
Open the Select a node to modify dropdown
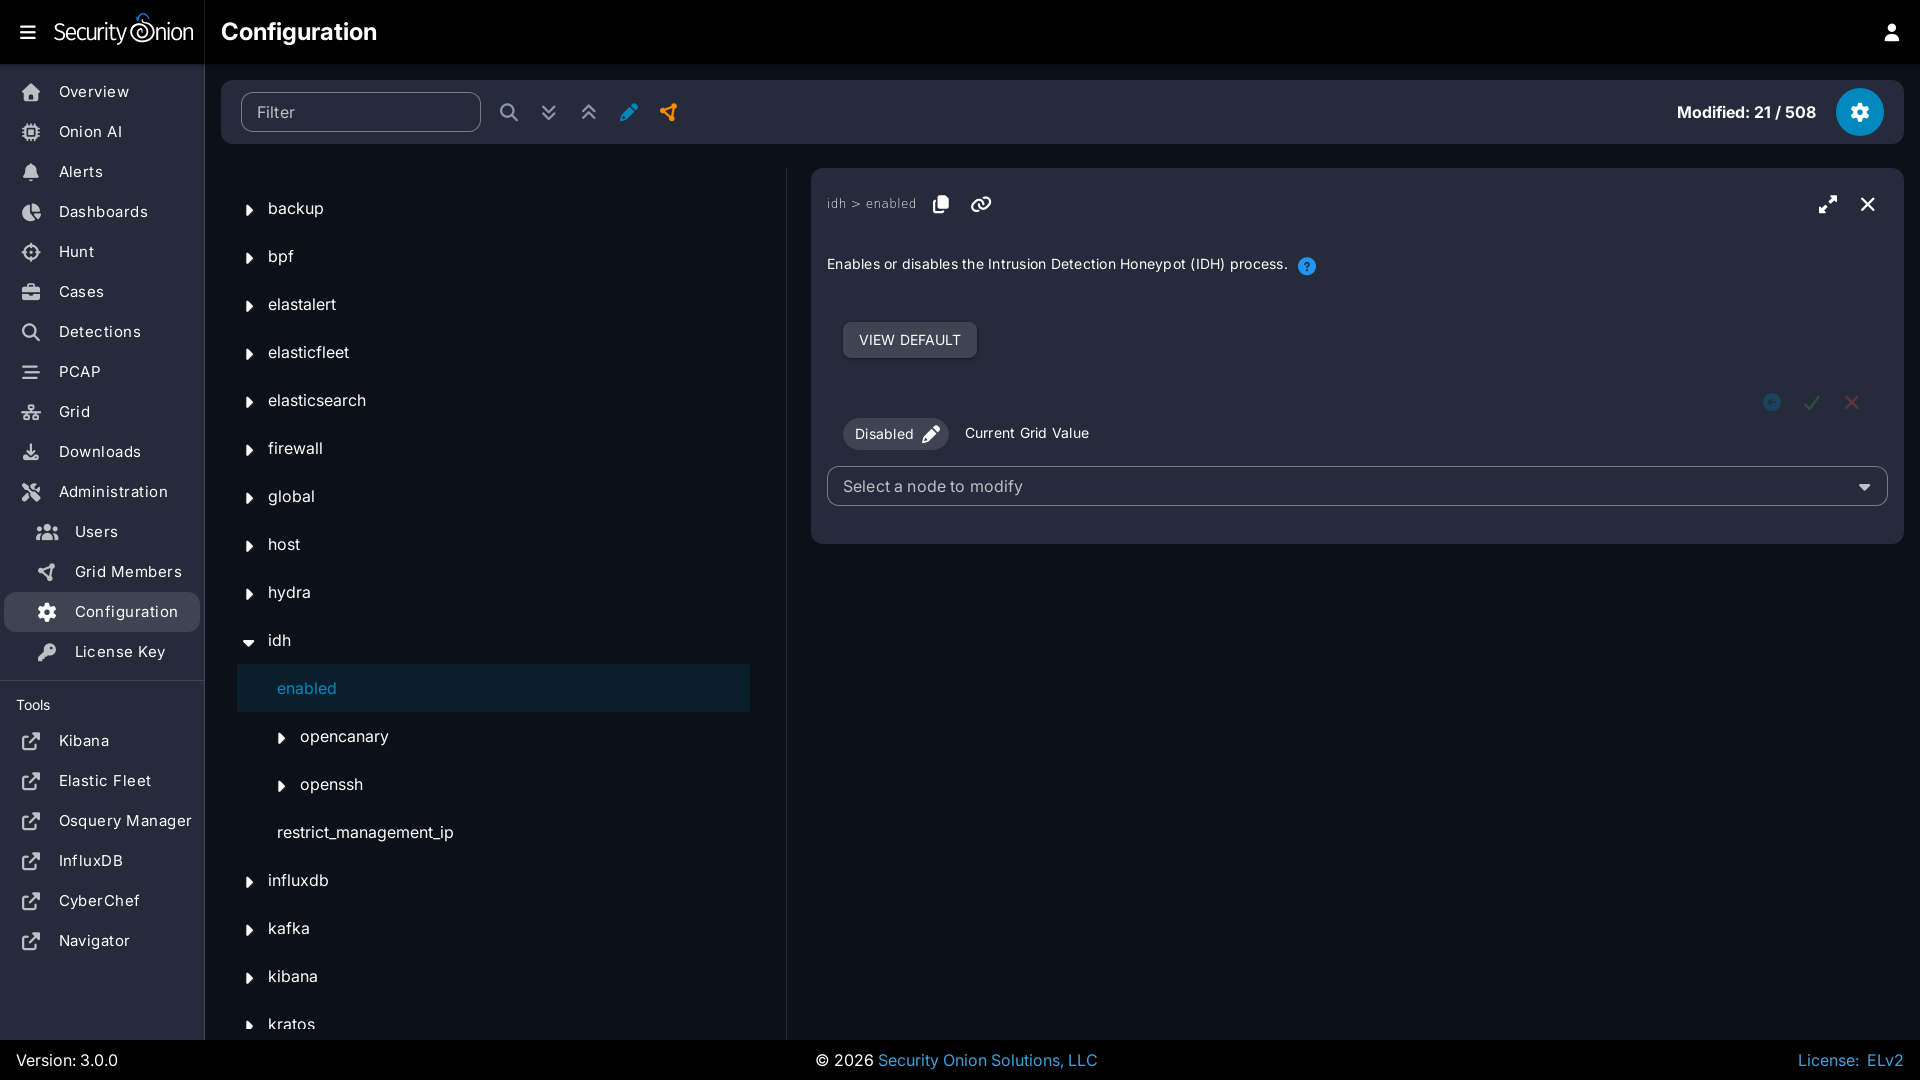click(x=1356, y=486)
